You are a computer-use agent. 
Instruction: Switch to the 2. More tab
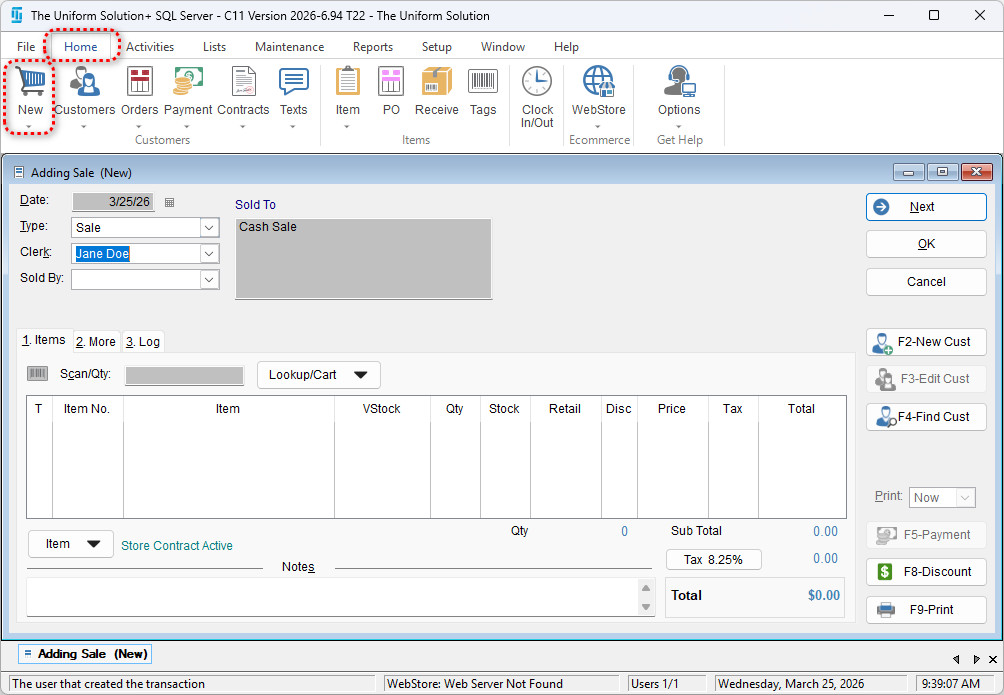coord(96,342)
